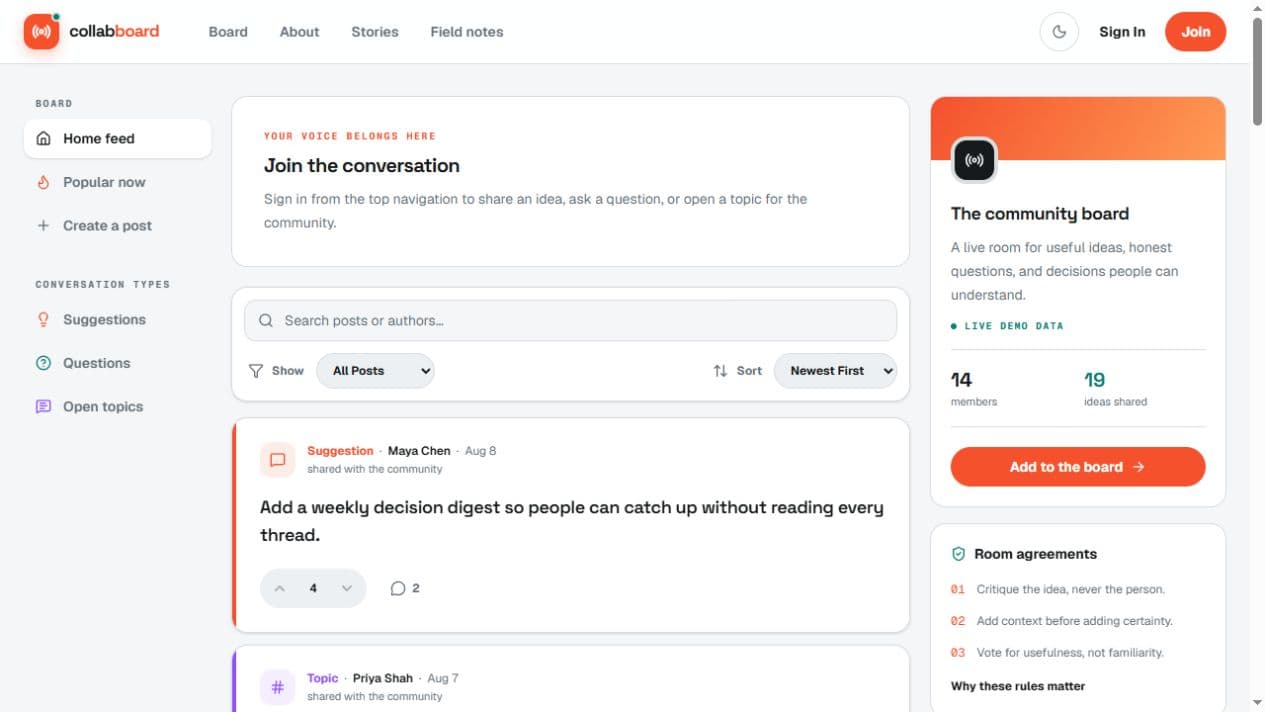This screenshot has width=1265, height=712.
Task: Click the Add to the board button
Action: pyautogui.click(x=1078, y=467)
